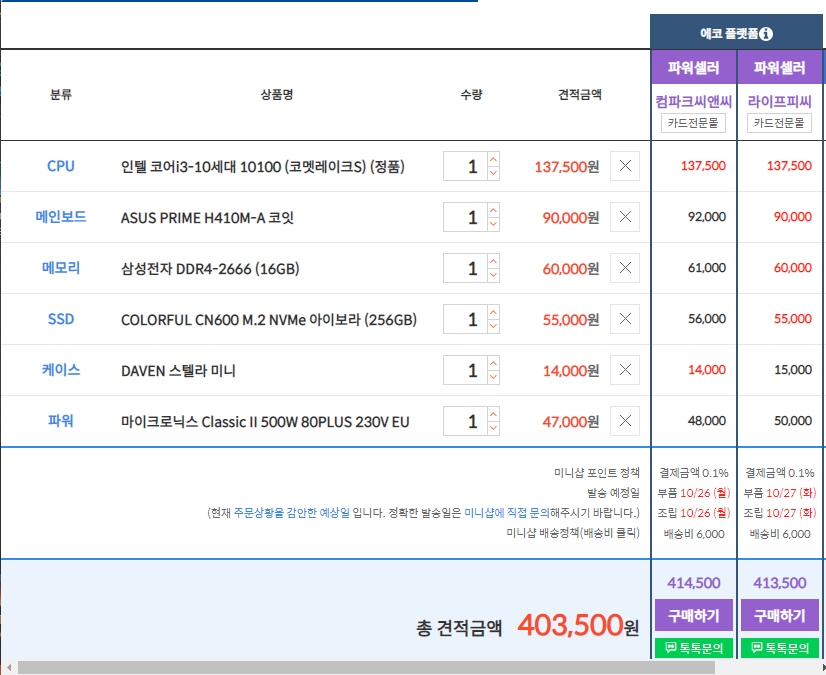Viewport: 826px width, 675px height.
Task: Increase the 파워 quantity
Action: tap(493, 414)
